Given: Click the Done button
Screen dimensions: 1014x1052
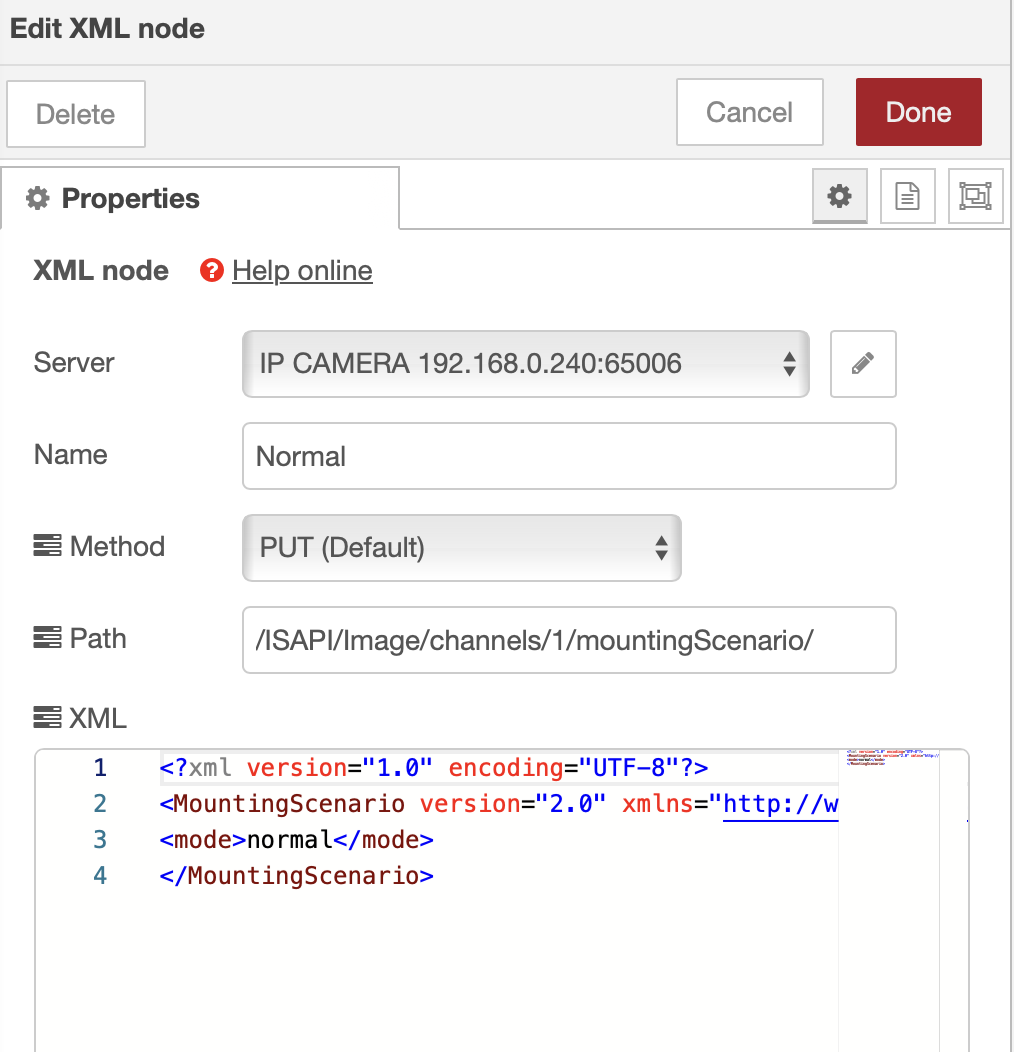Looking at the screenshot, I should click(918, 112).
